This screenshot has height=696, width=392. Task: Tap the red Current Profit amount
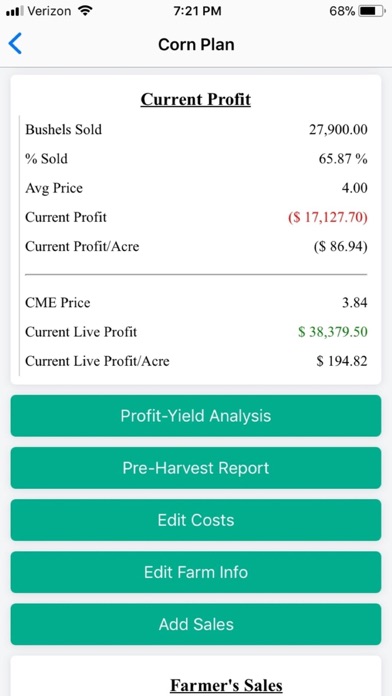click(x=328, y=218)
